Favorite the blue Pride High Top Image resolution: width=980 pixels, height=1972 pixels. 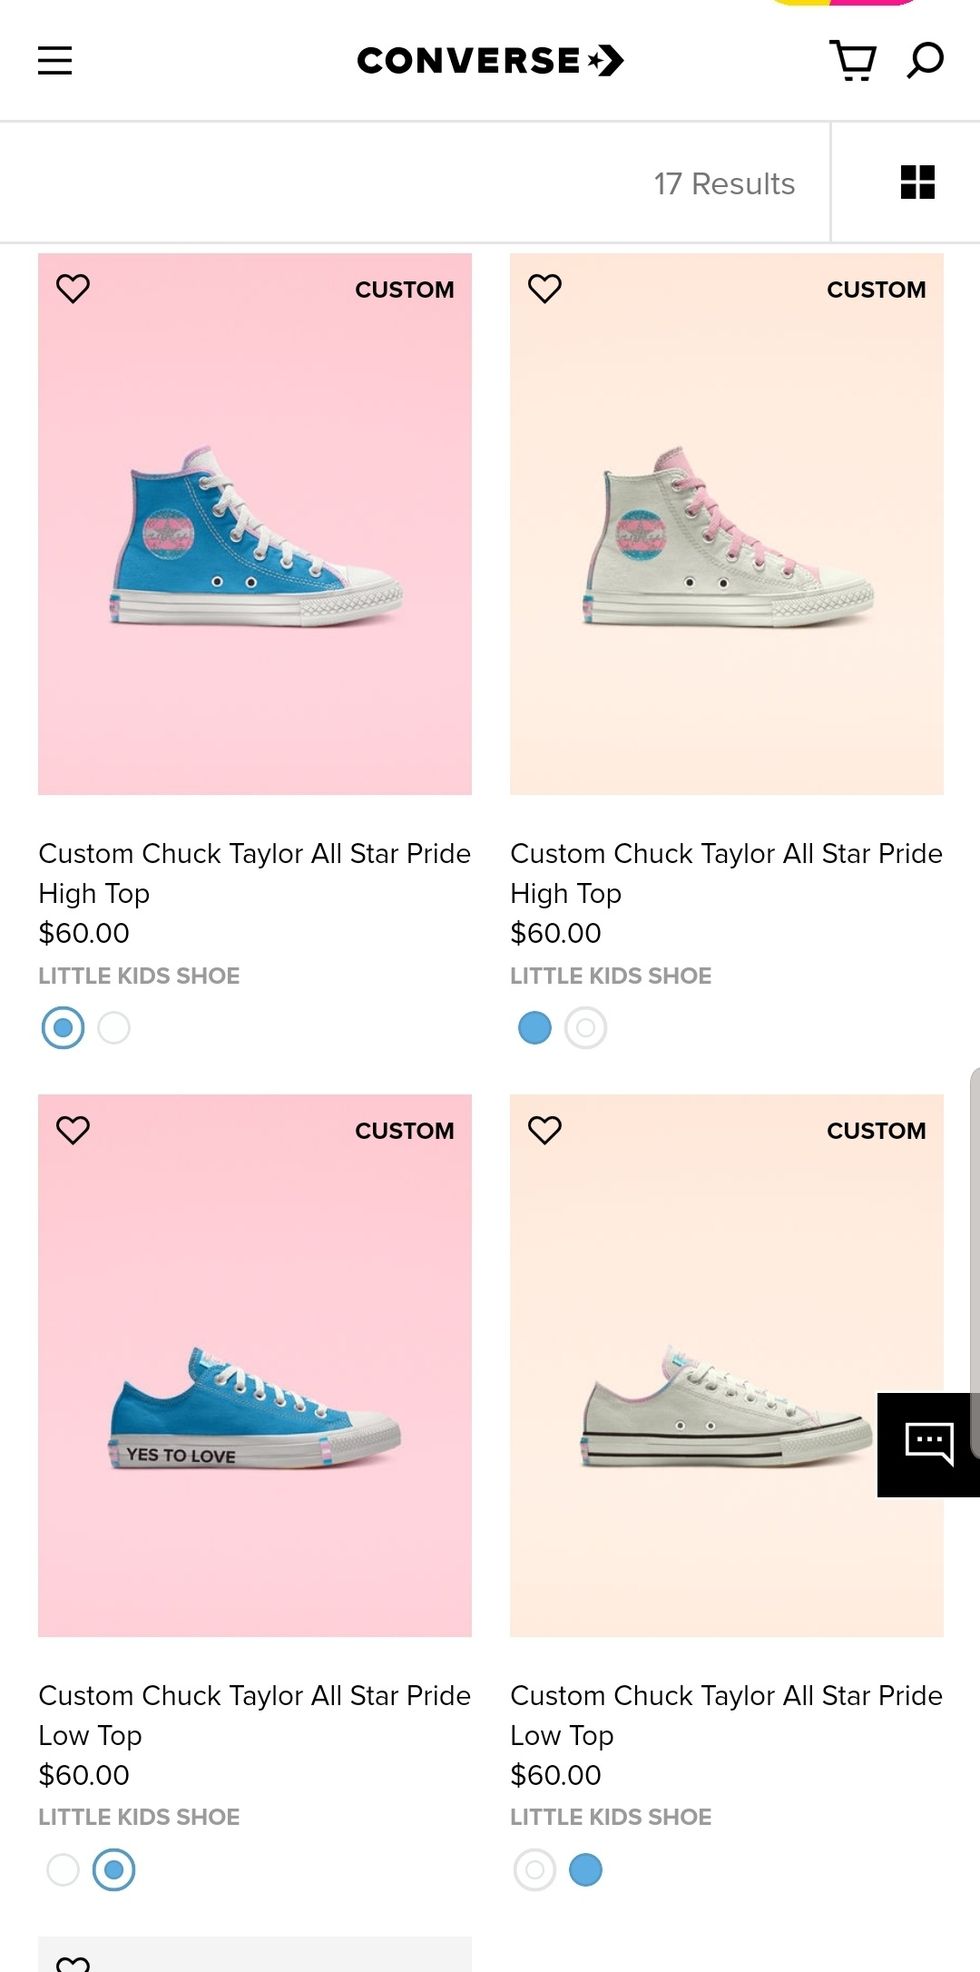click(x=73, y=289)
